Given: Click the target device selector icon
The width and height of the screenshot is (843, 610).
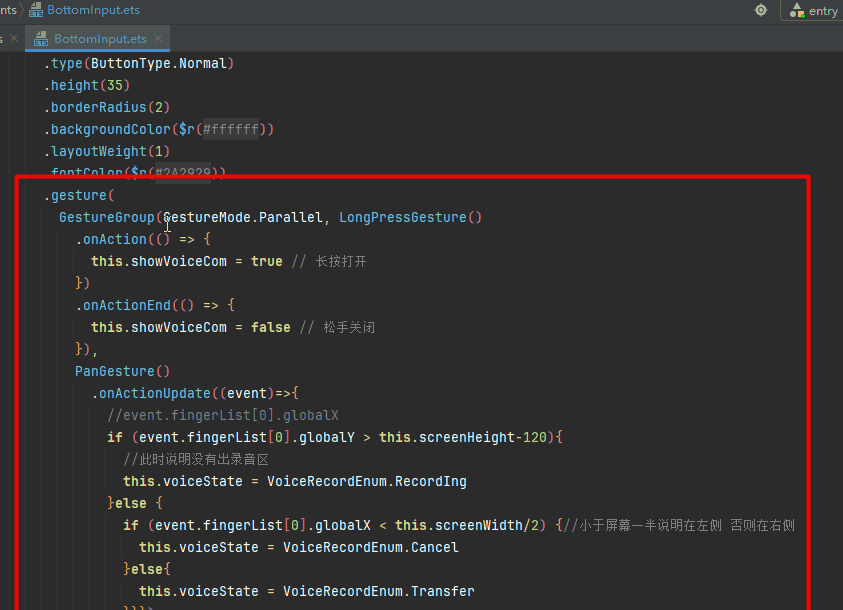Looking at the screenshot, I should (x=761, y=10).
